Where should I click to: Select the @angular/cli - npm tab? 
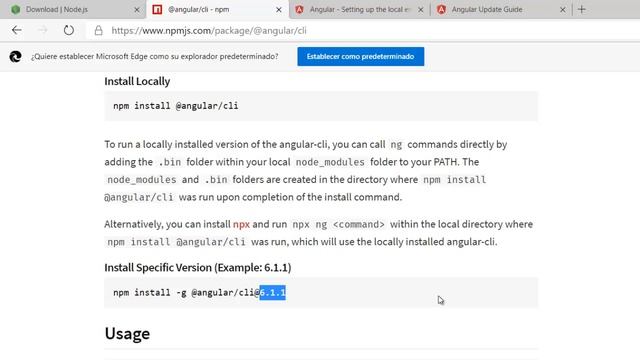pyautogui.click(x=218, y=9)
